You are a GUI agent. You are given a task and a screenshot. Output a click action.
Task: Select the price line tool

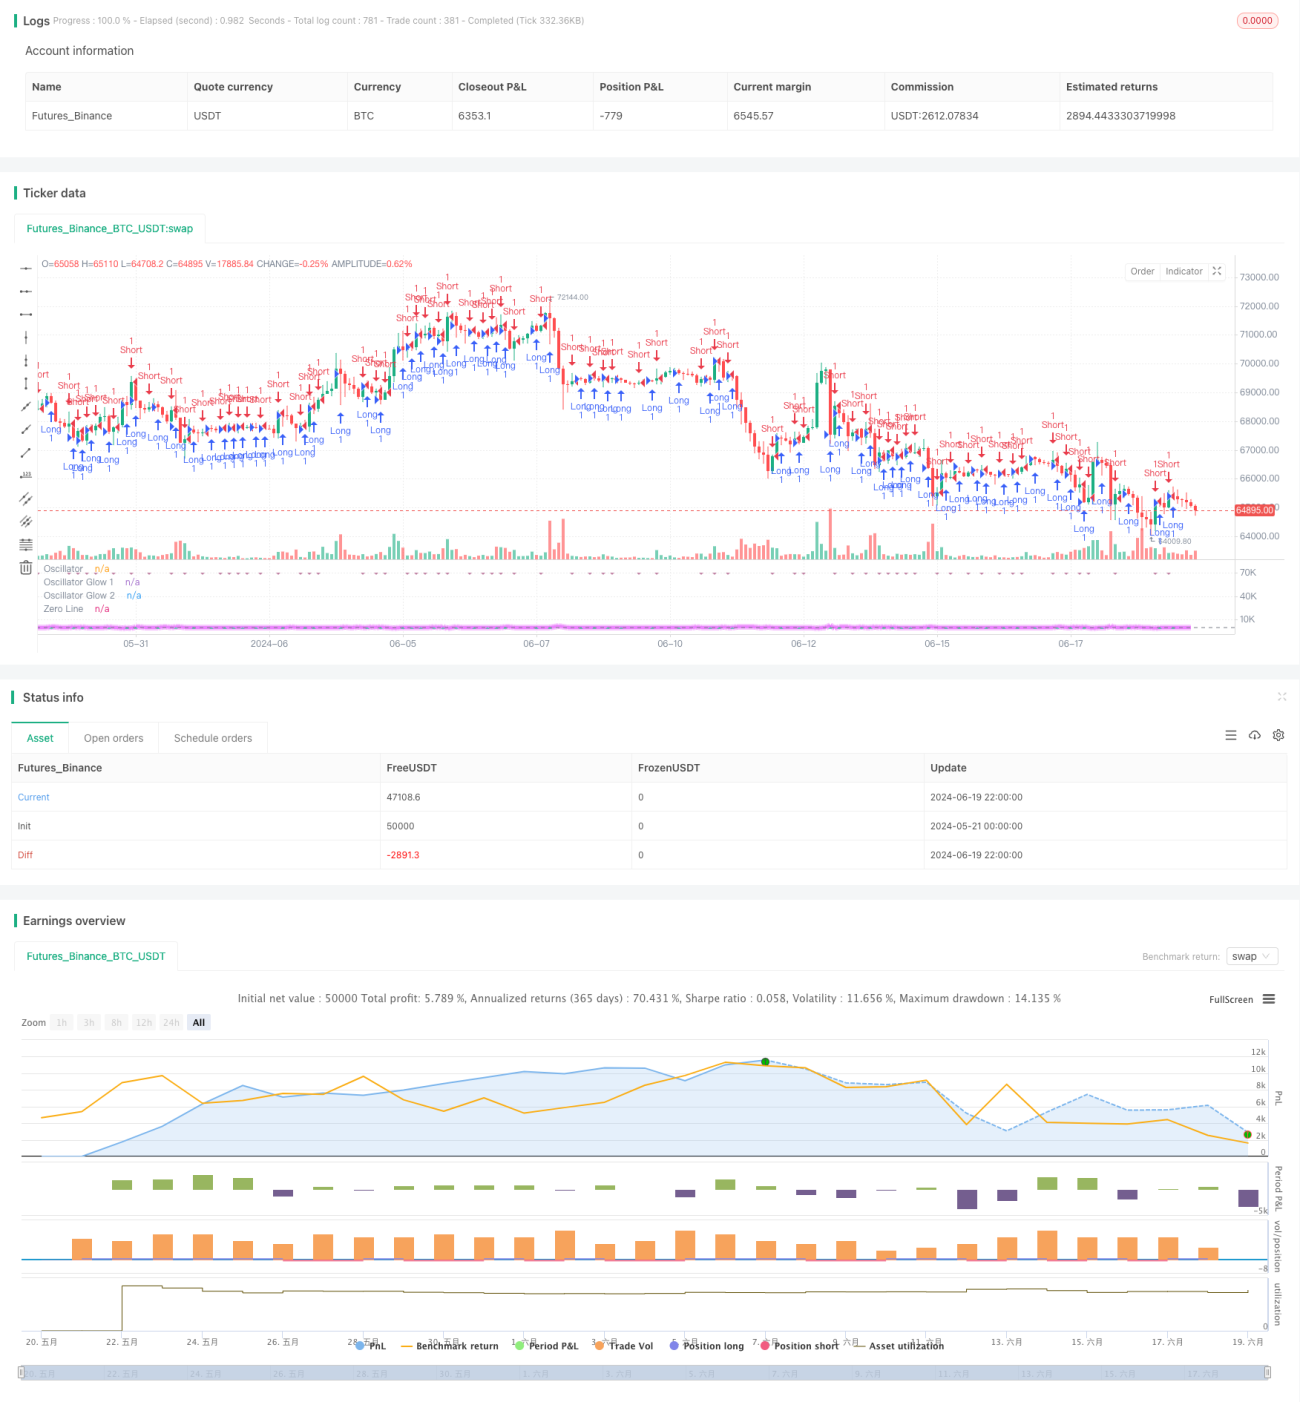click(x=26, y=475)
